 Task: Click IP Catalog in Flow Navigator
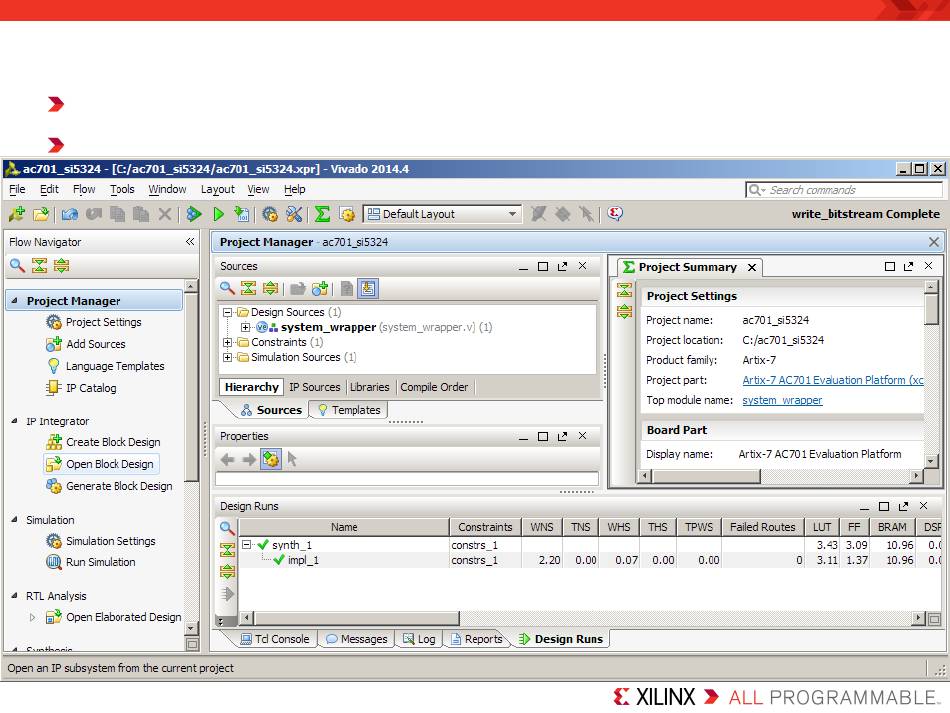[81, 388]
